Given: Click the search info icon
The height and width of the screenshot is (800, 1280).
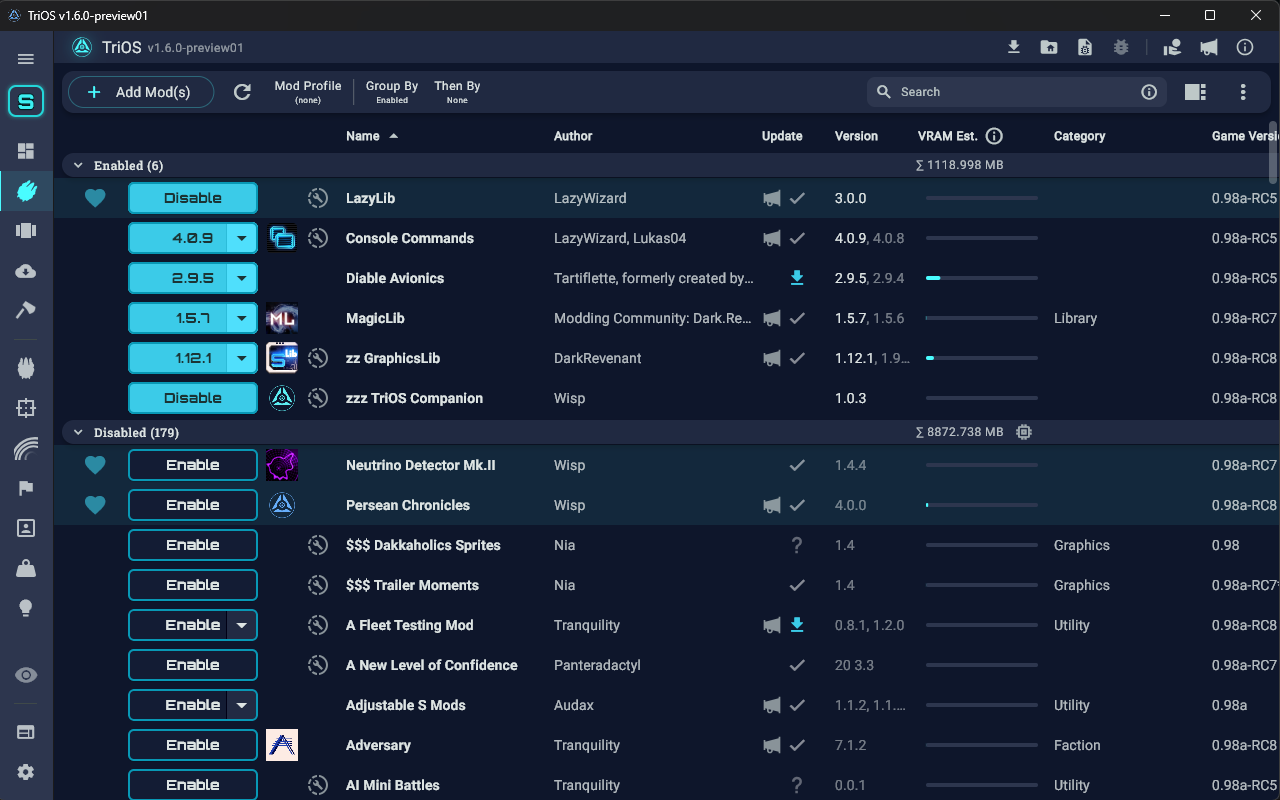Looking at the screenshot, I should [x=1149, y=92].
